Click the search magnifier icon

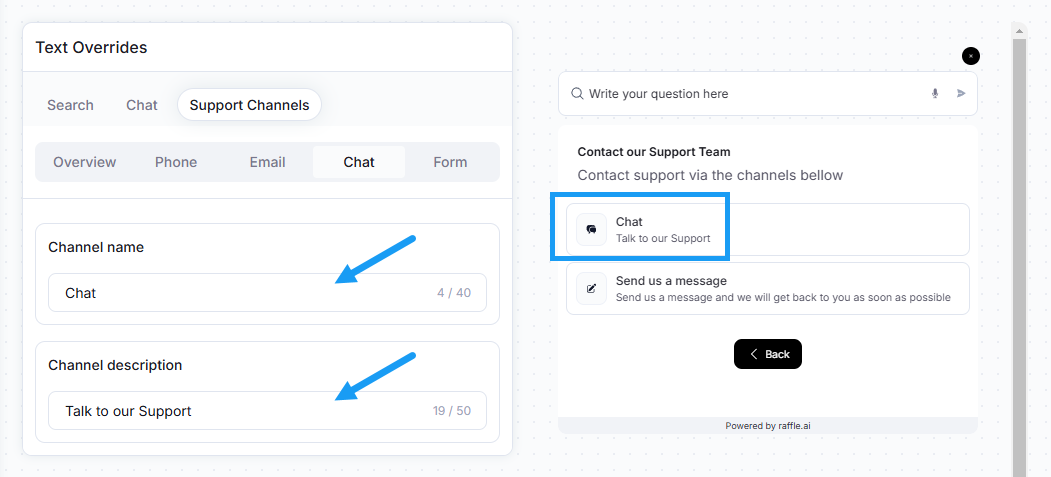(x=577, y=94)
